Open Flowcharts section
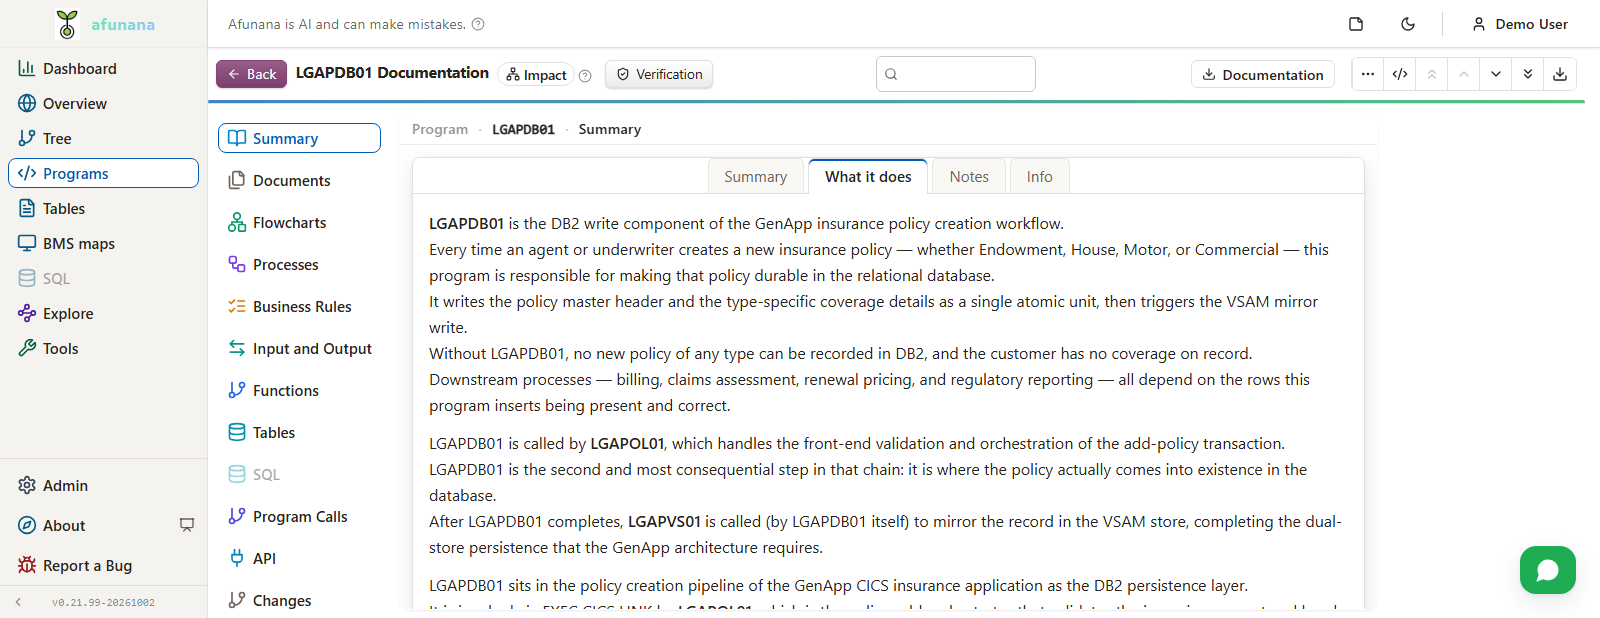The image size is (1600, 618). [x=299, y=222]
